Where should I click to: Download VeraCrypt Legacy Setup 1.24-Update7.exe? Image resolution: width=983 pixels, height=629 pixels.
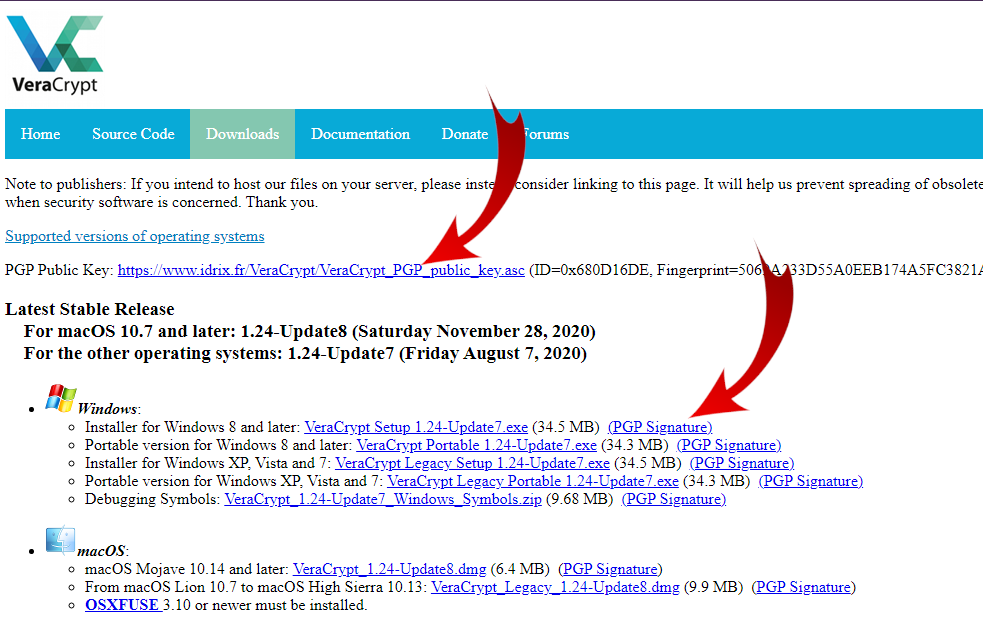point(472,463)
